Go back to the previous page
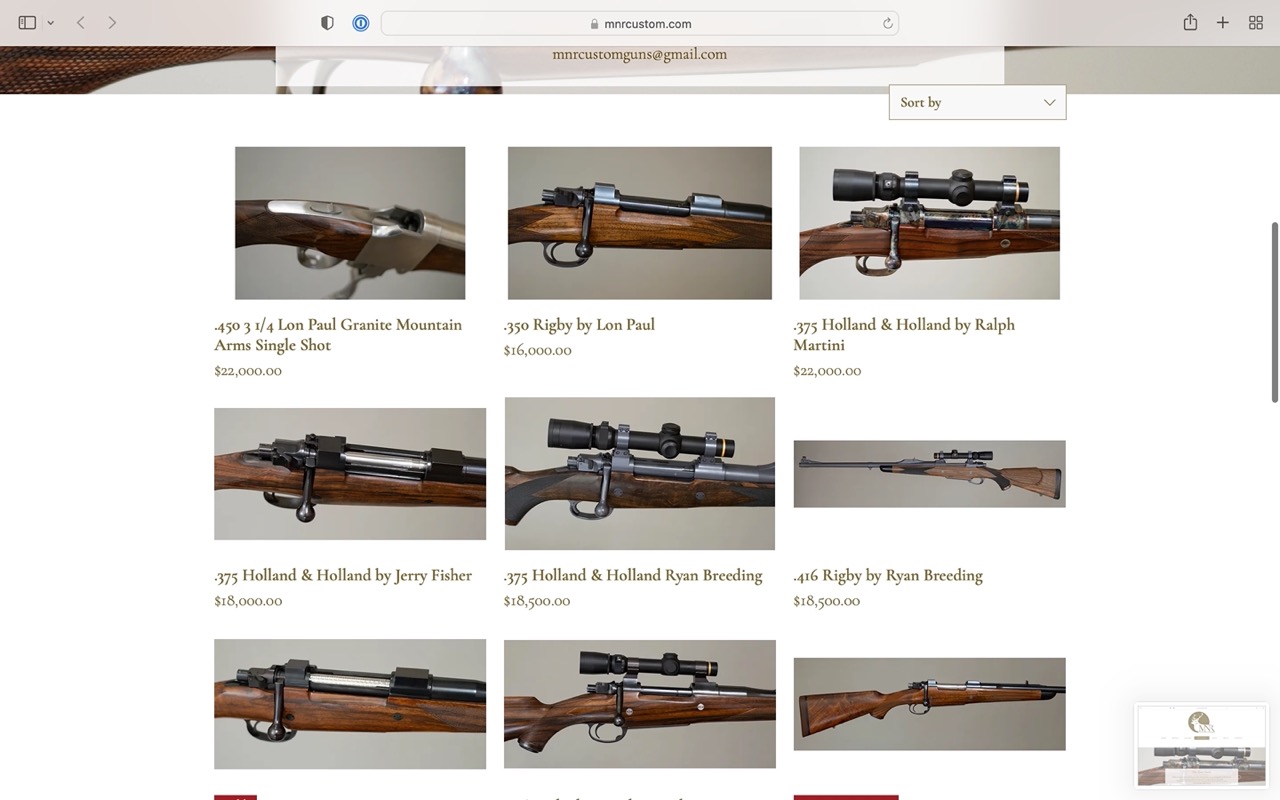Viewport: 1280px width, 800px height. point(81,23)
